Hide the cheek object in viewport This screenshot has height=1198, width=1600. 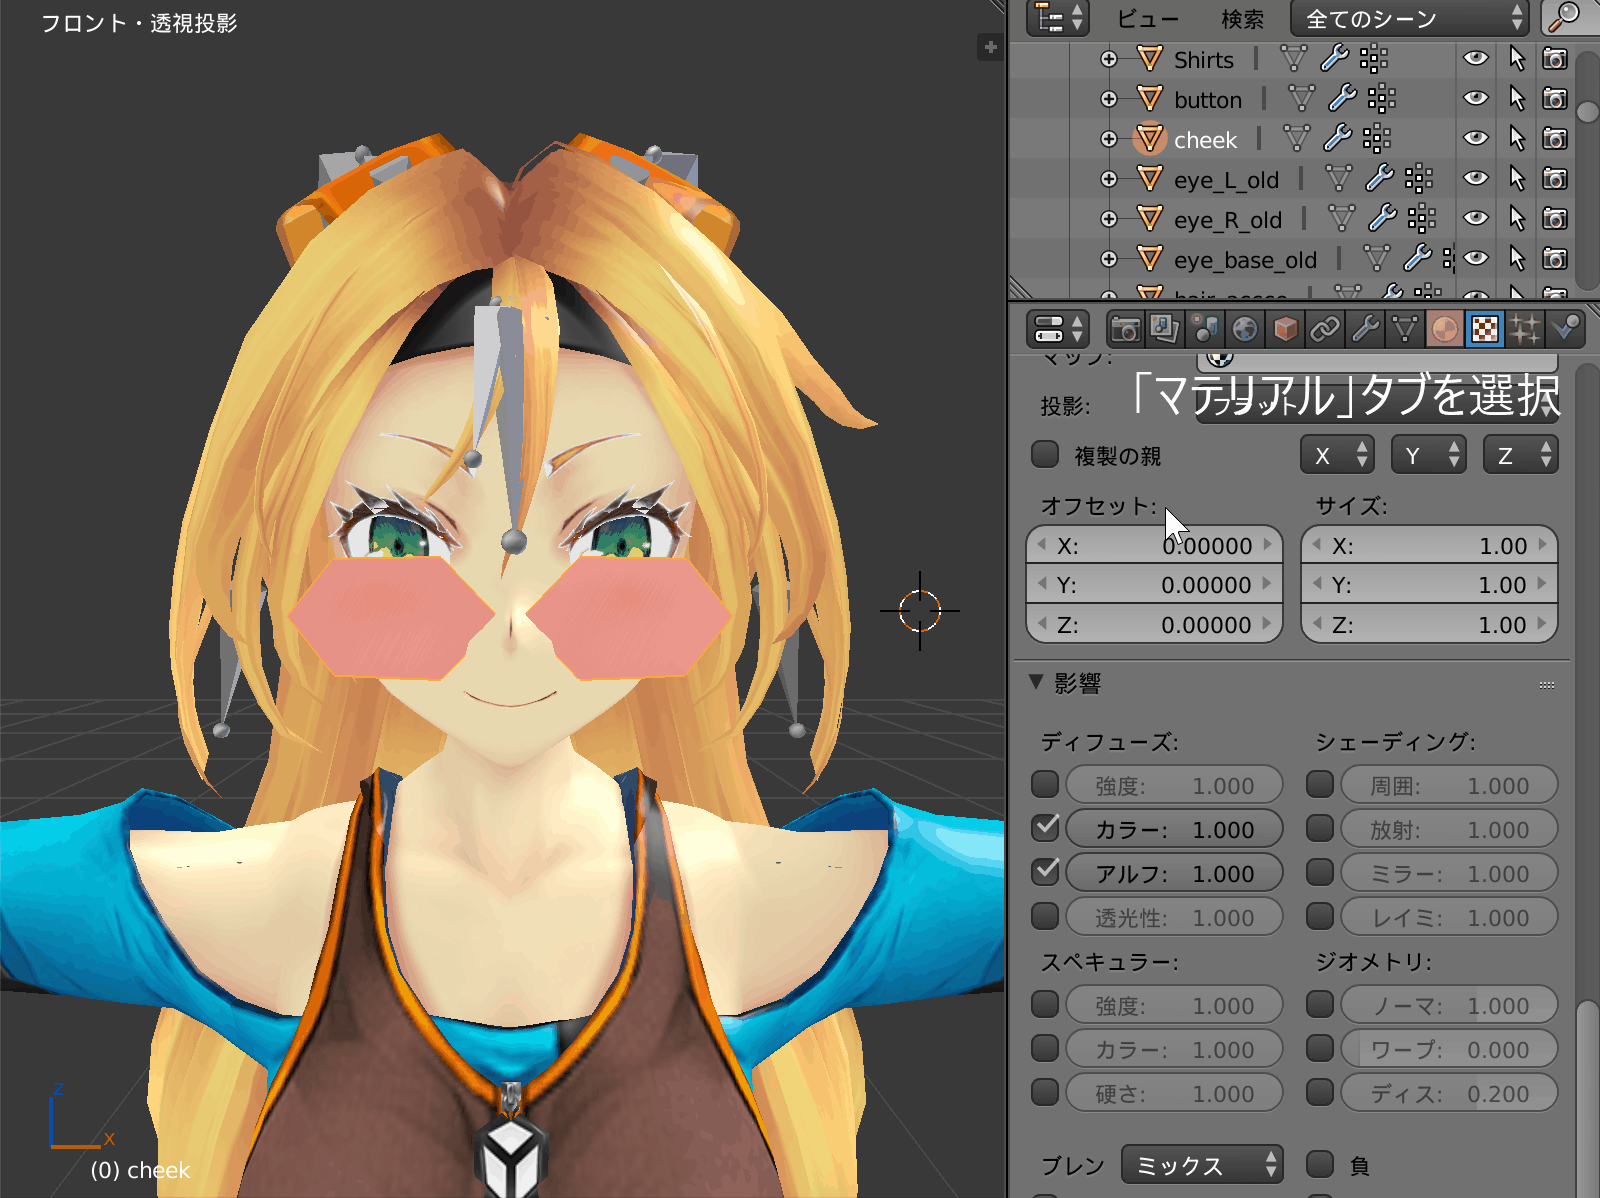[x=1475, y=138]
